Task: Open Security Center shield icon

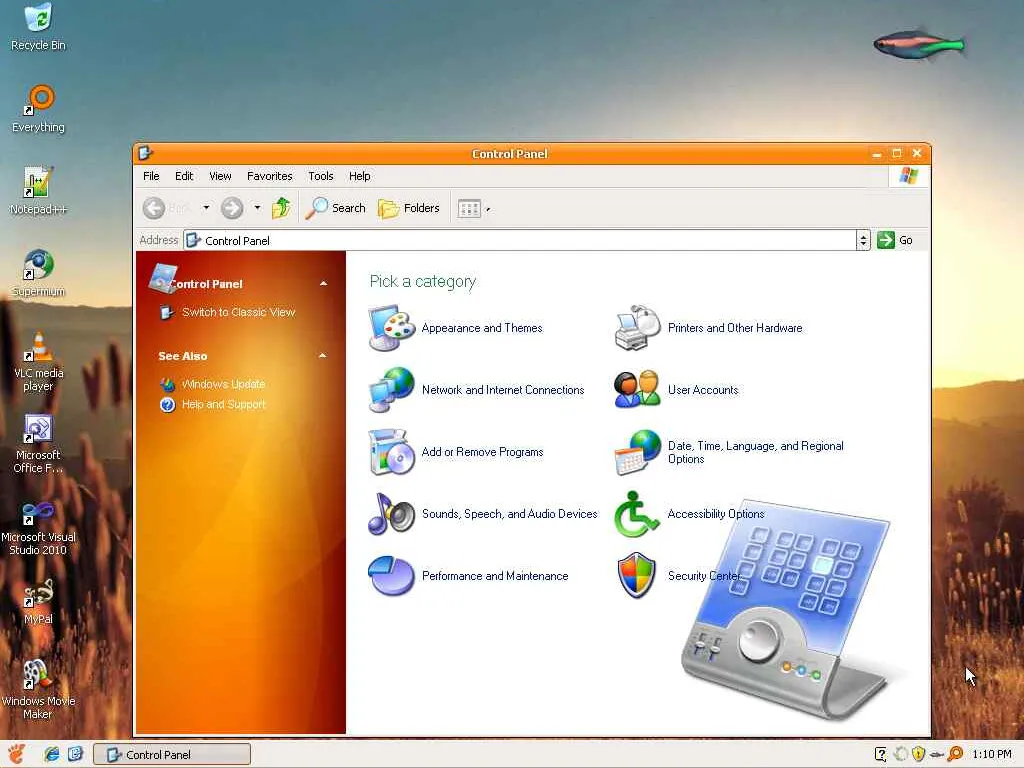Action: click(637, 575)
